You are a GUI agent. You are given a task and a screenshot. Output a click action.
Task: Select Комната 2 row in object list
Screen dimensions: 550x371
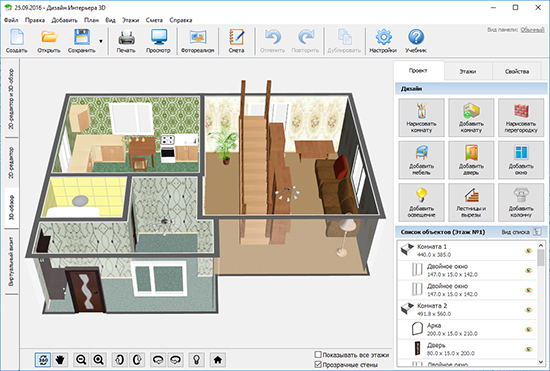467,309
